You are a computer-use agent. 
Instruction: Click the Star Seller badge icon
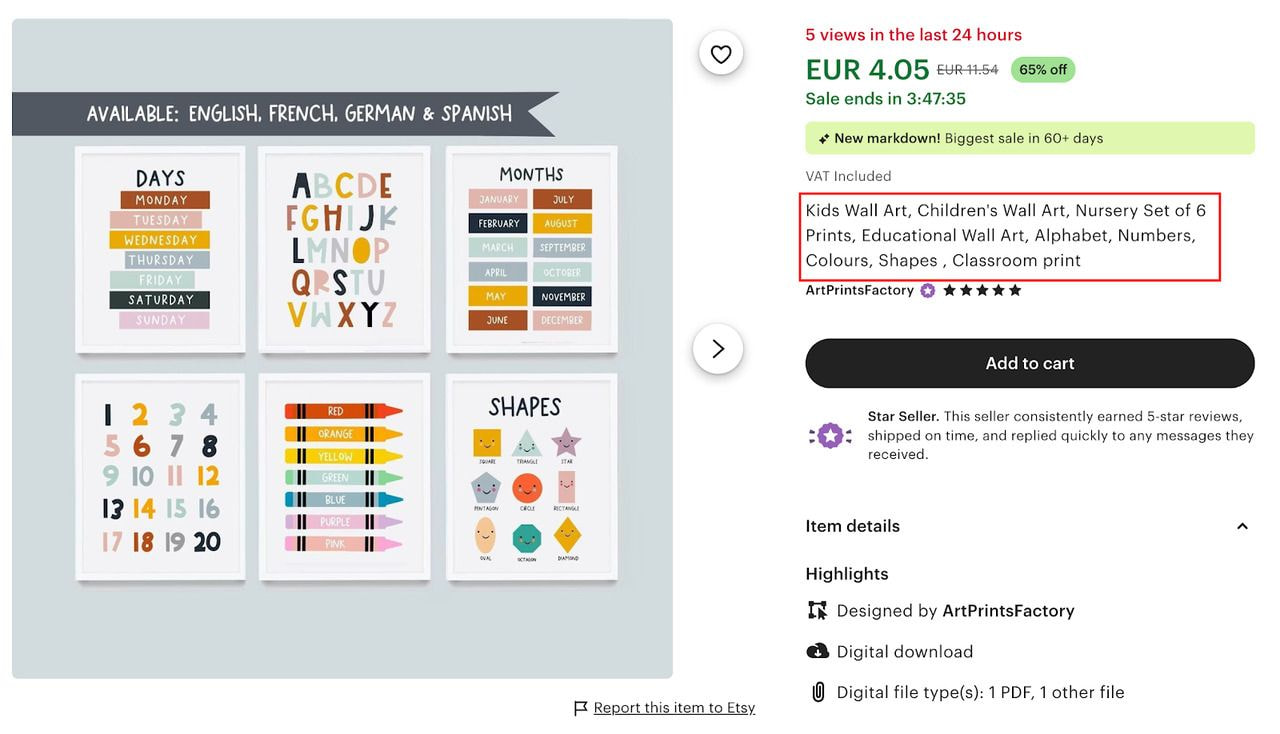[x=830, y=435]
